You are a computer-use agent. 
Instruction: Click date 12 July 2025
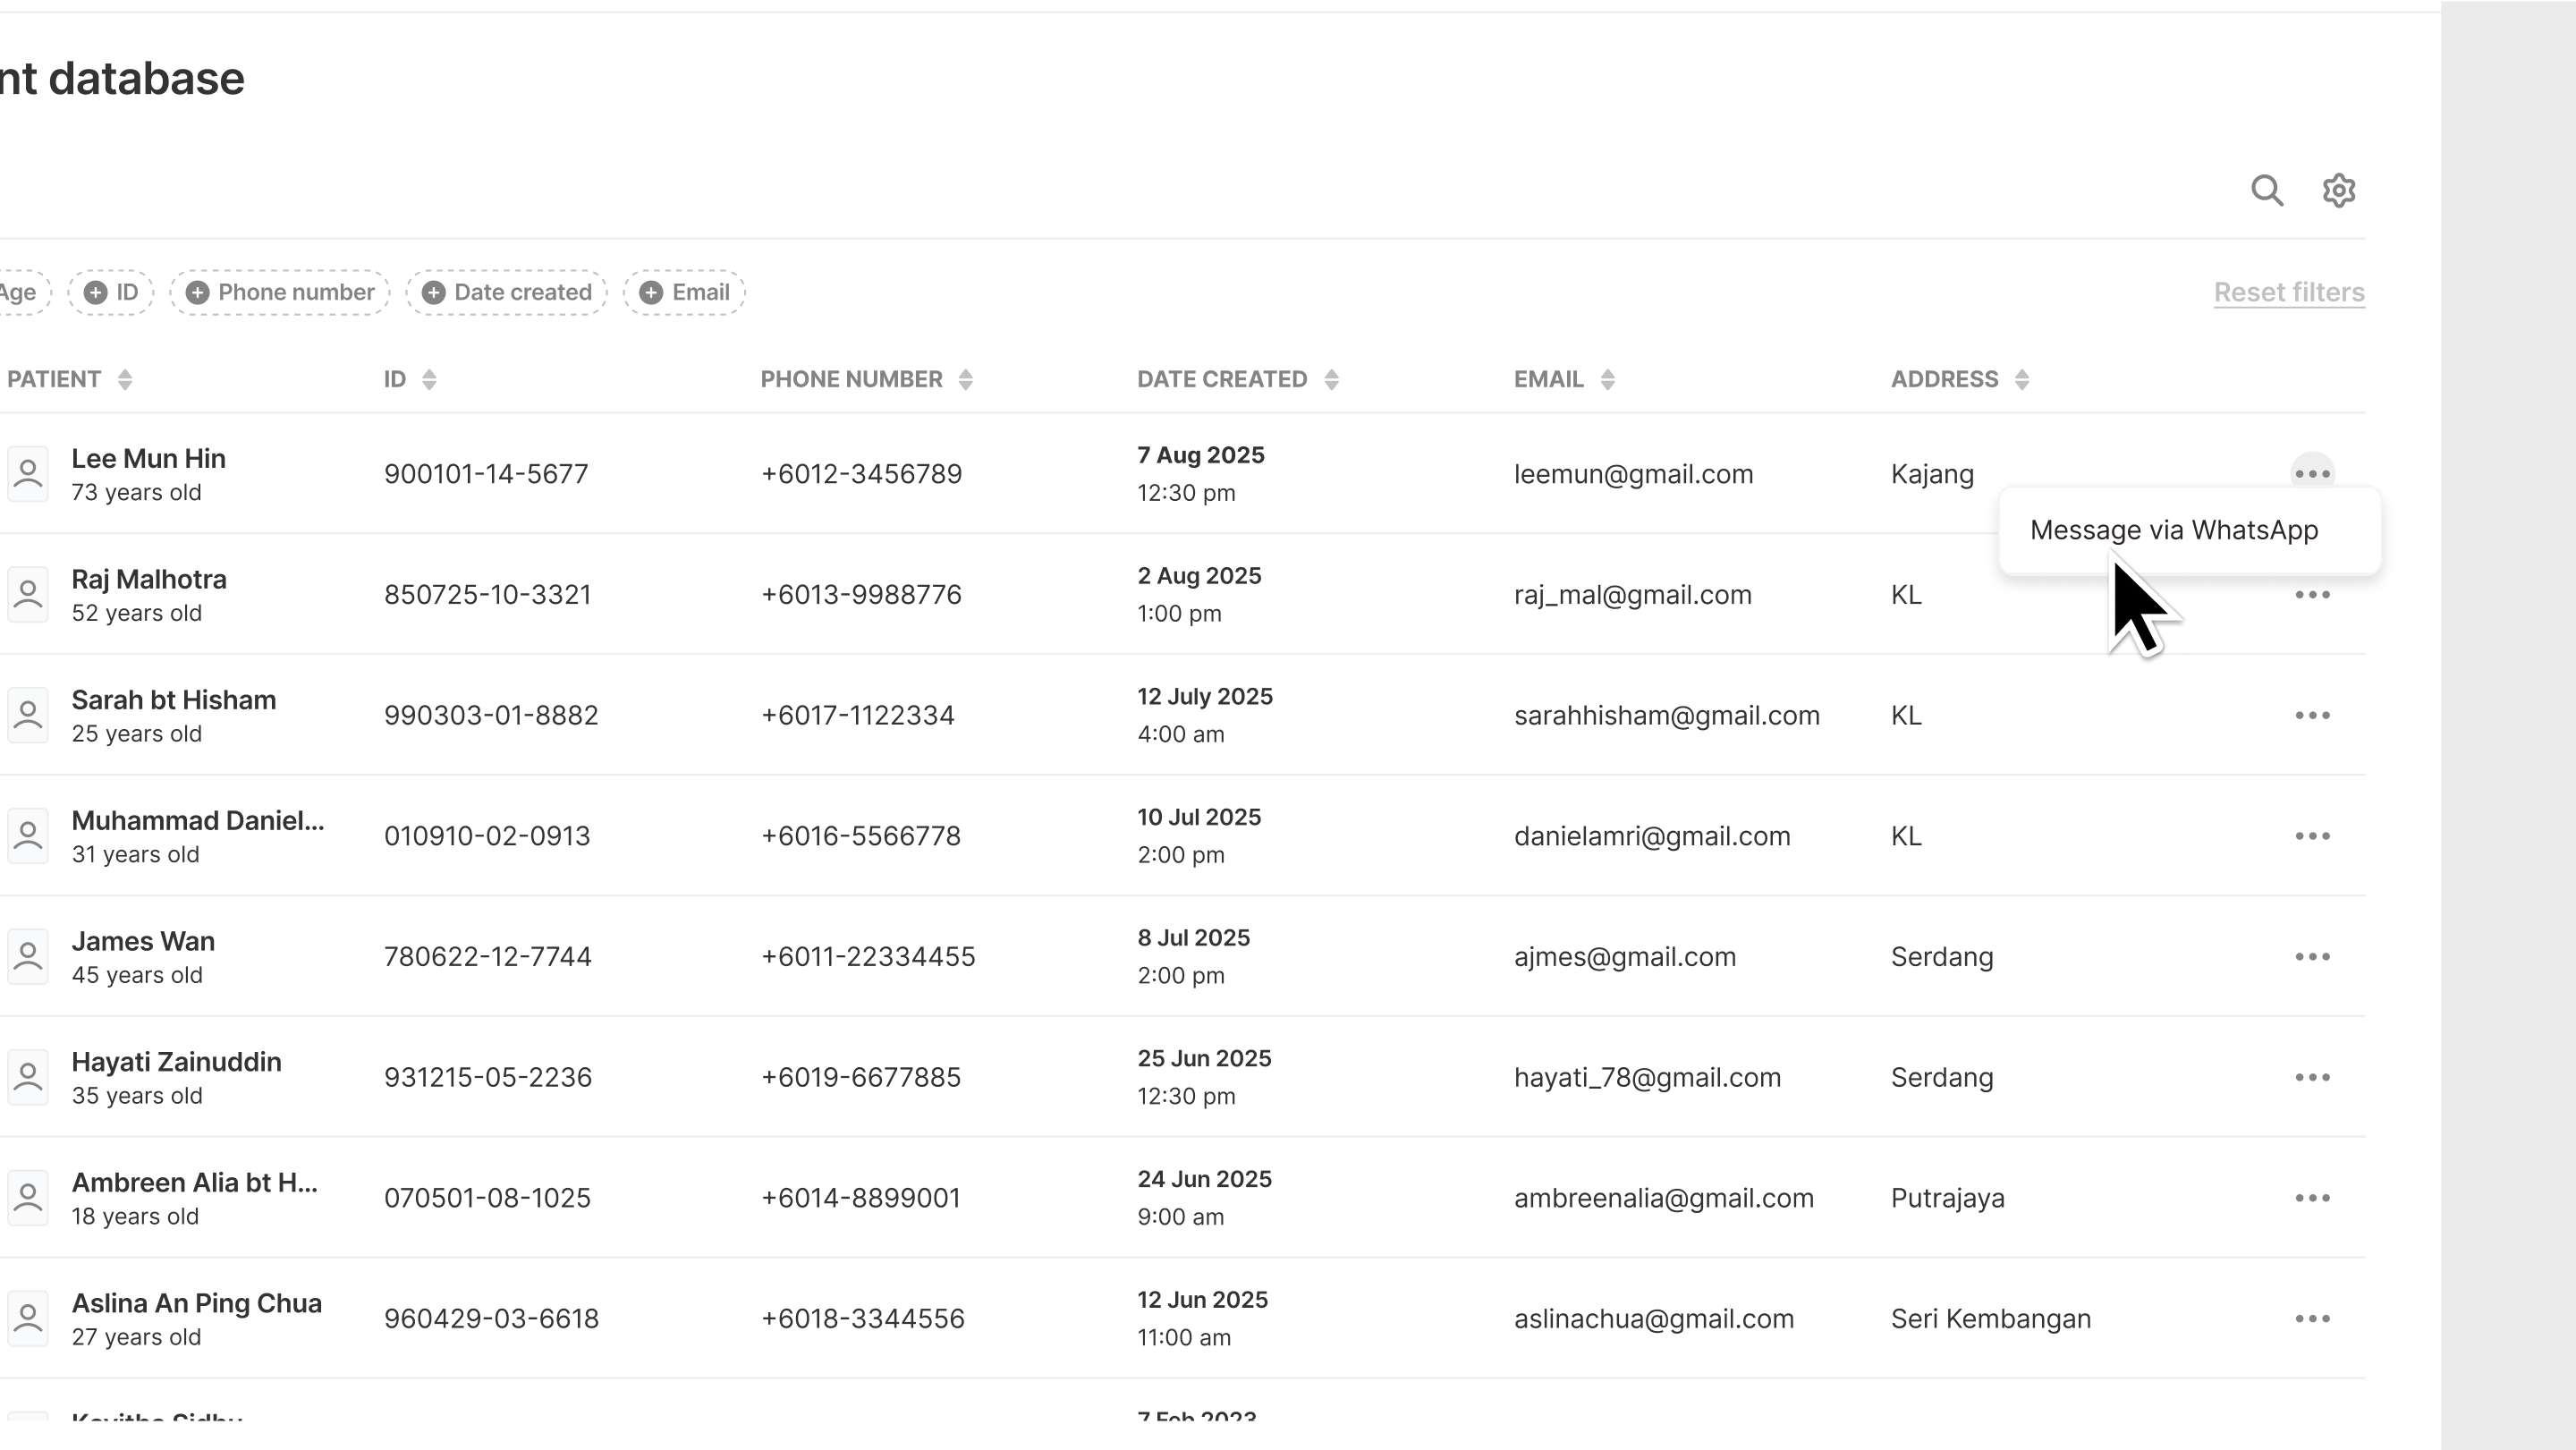pos(1204,696)
